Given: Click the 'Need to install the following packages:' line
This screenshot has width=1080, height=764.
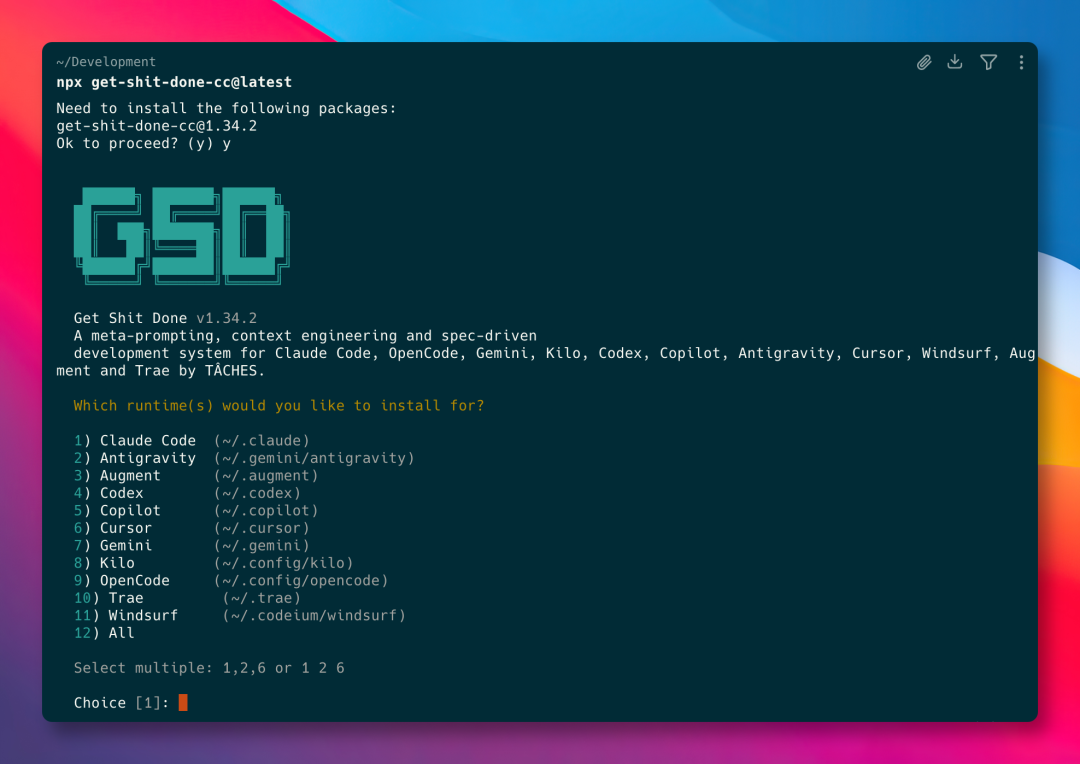Looking at the screenshot, I should 227,108.
